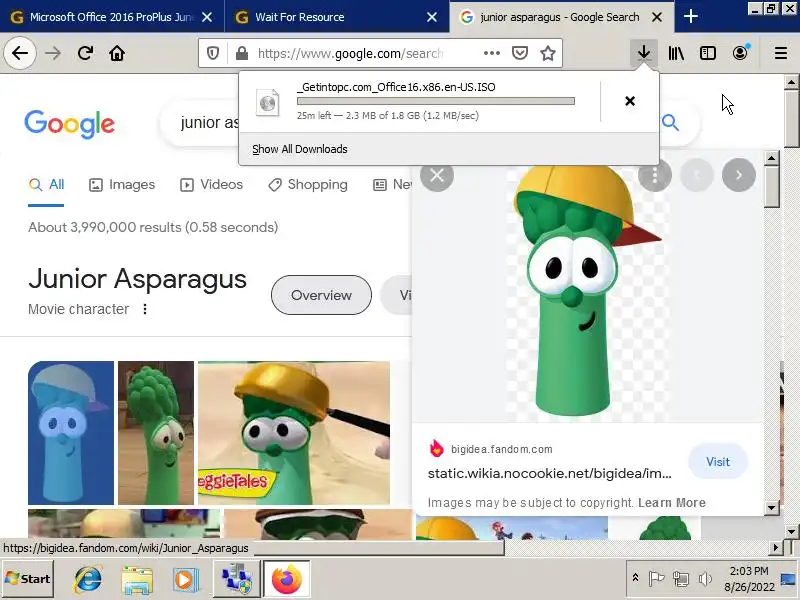Switch to Microsoft Office 2016 ProPlus tab
Image resolution: width=800 pixels, height=600 pixels.
tap(111, 17)
